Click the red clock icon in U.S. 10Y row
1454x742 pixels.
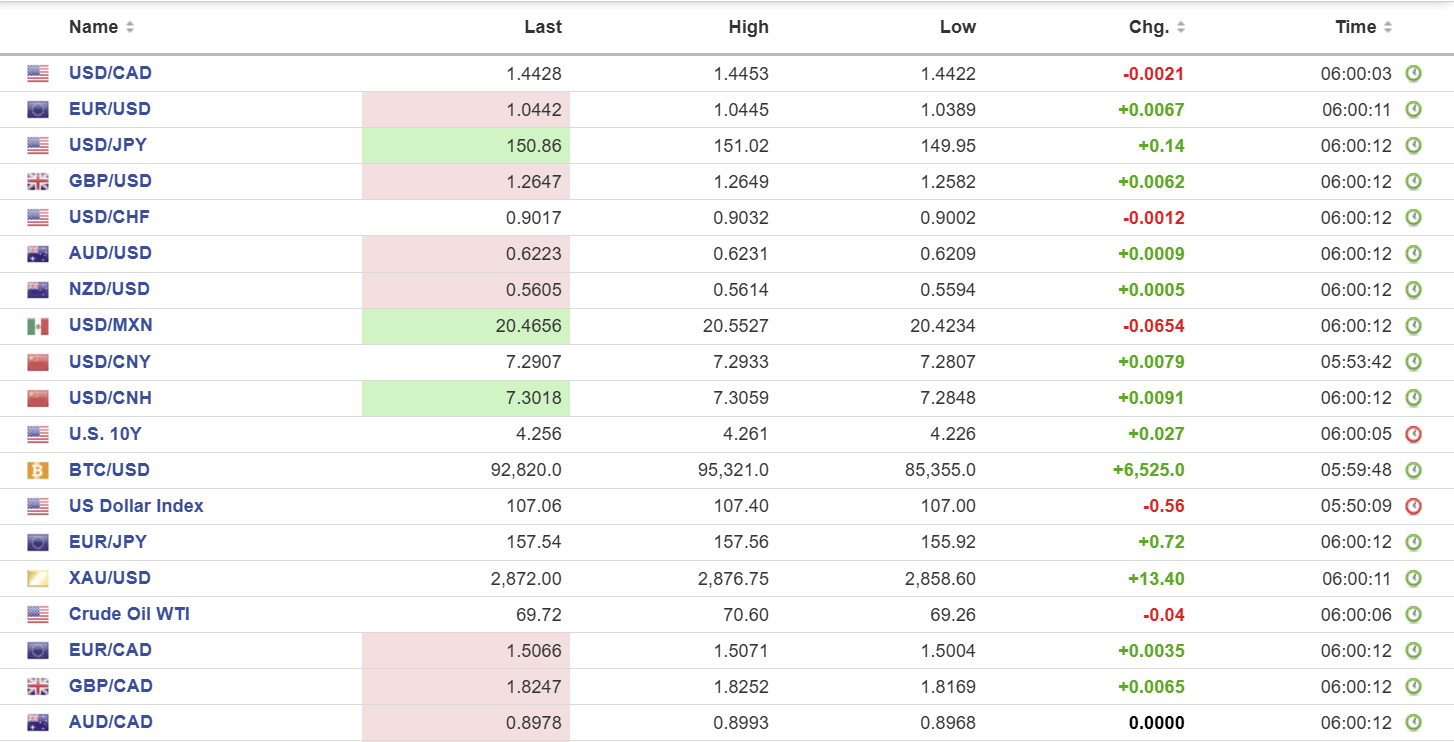[x=1413, y=434]
